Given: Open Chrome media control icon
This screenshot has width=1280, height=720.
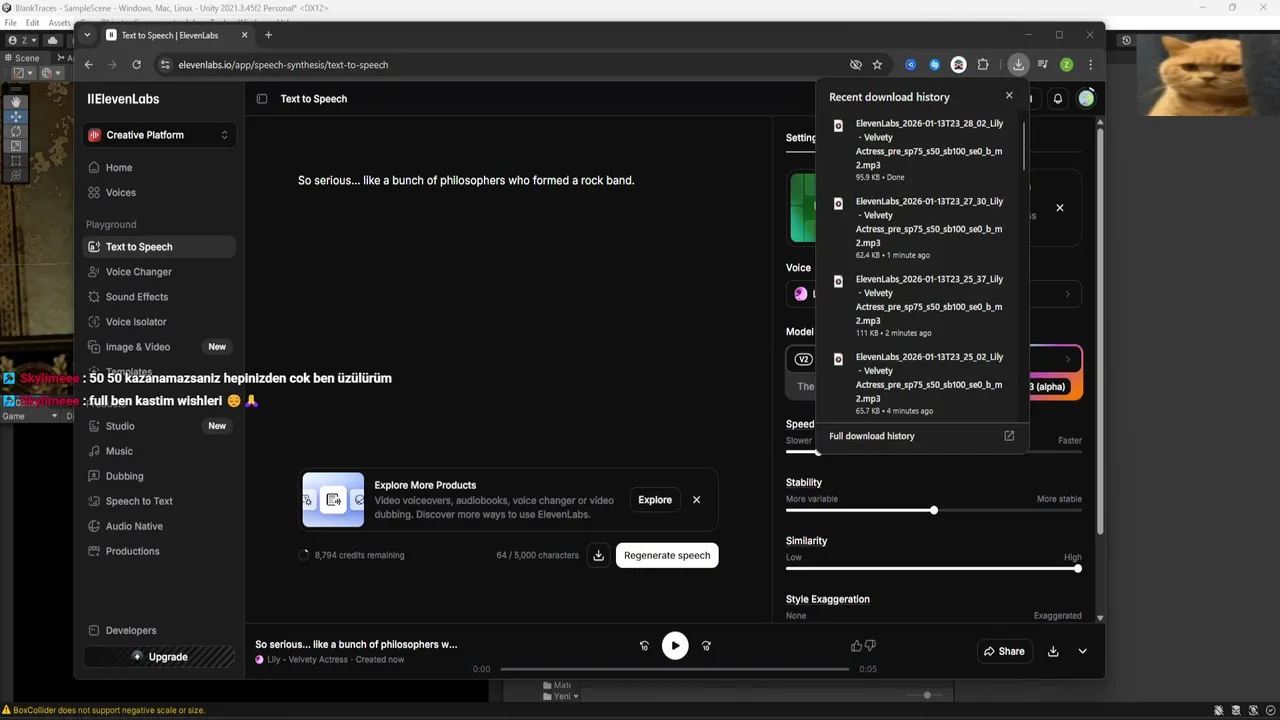Looking at the screenshot, I should [1043, 64].
